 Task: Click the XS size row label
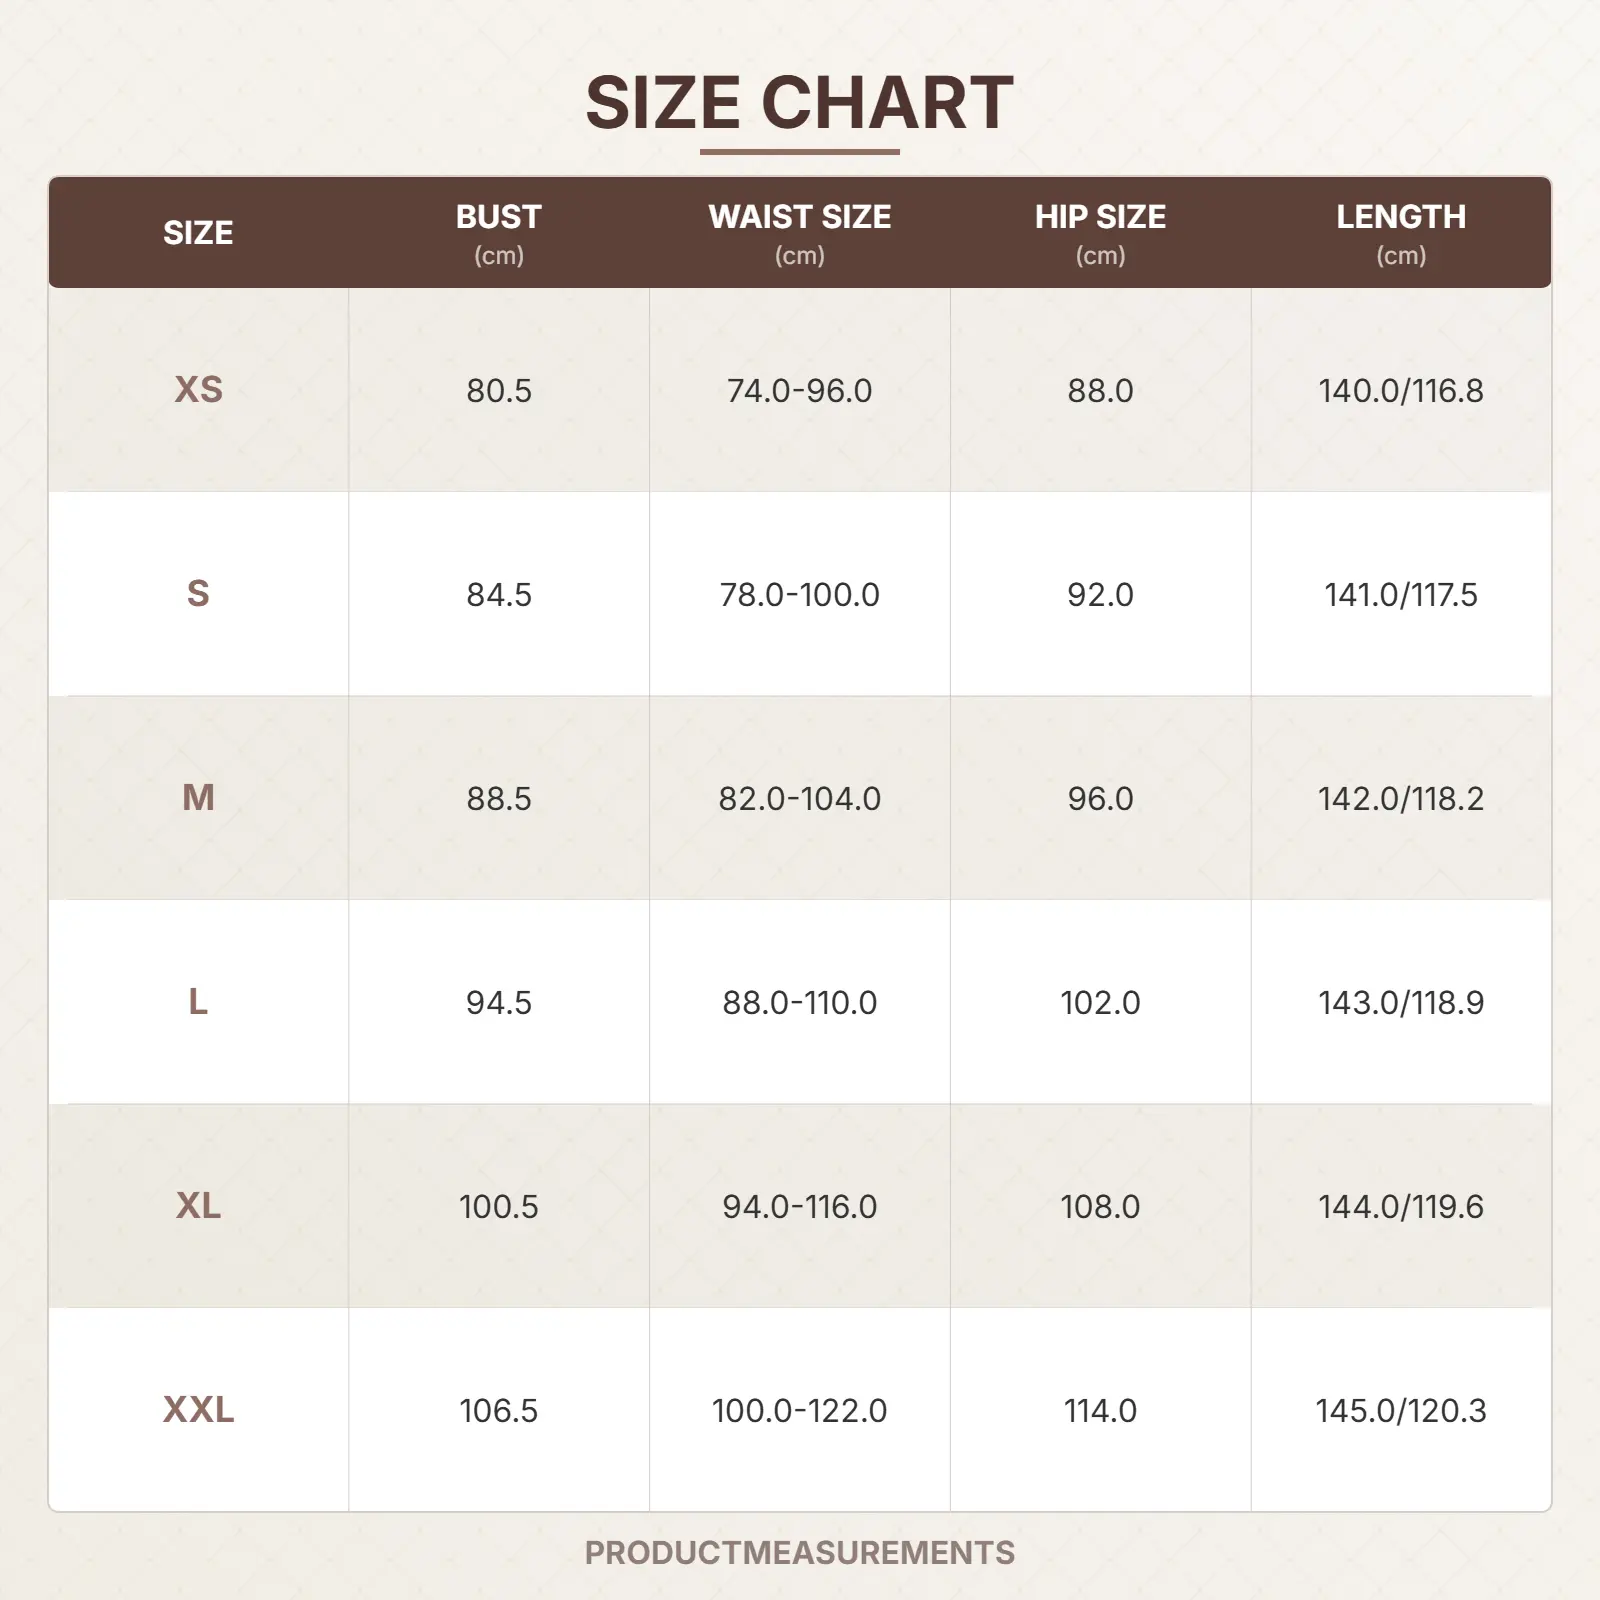(198, 390)
